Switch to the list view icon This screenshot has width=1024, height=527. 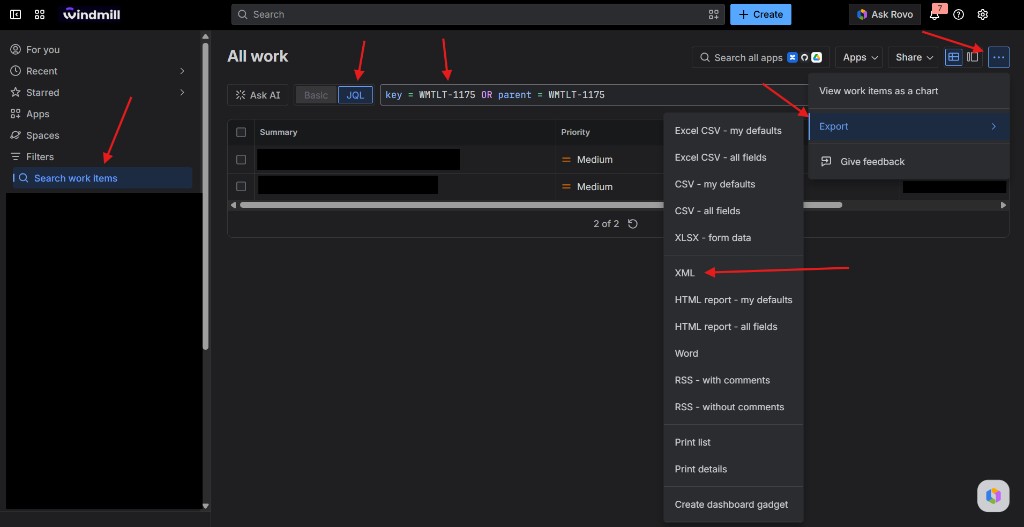(953, 57)
